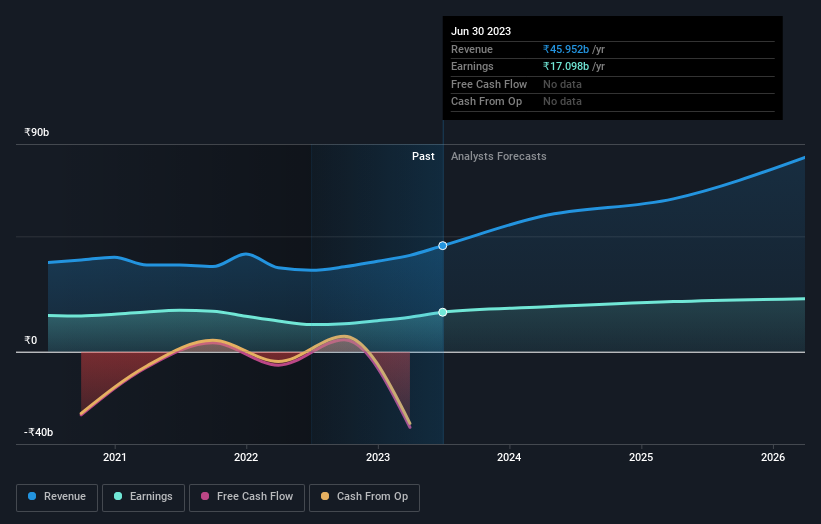The height and width of the screenshot is (524, 821).
Task: Click the Past label on the chart
Action: [423, 156]
